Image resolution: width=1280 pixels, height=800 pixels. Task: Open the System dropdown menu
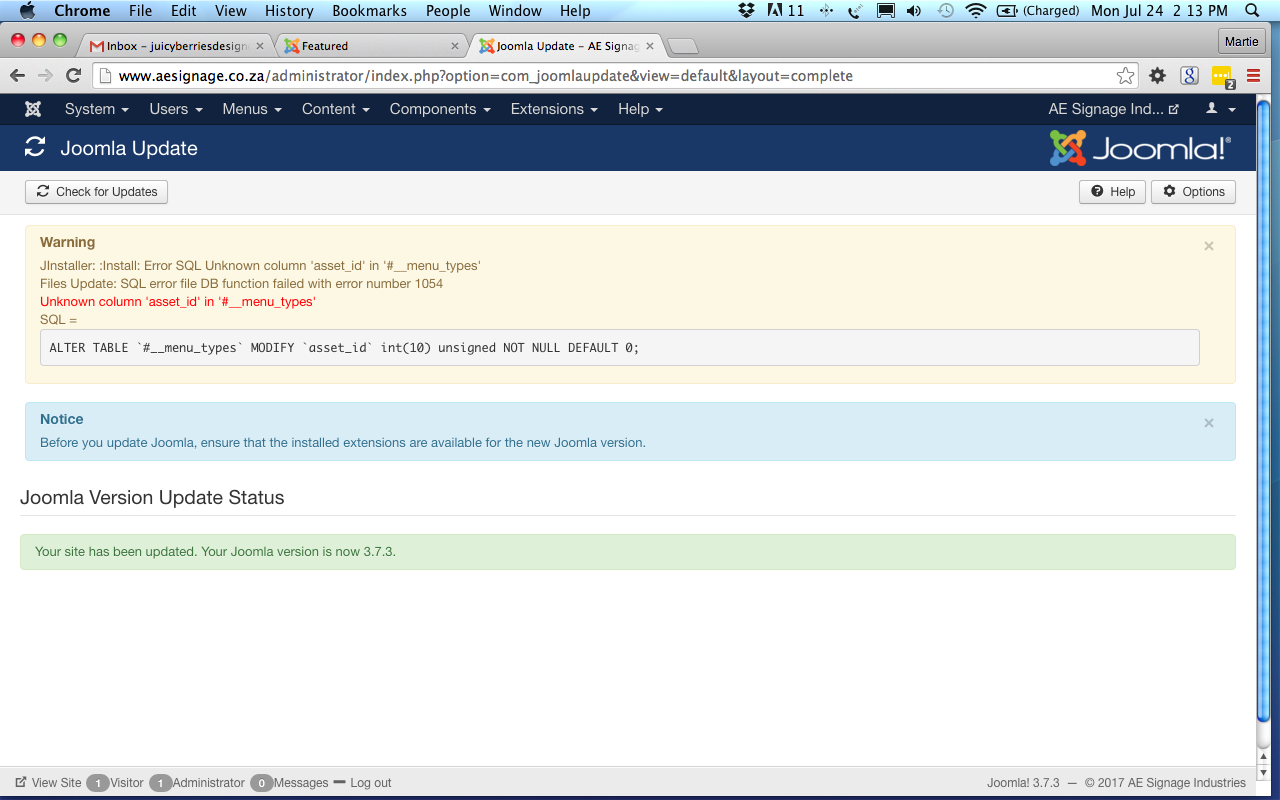pos(97,109)
